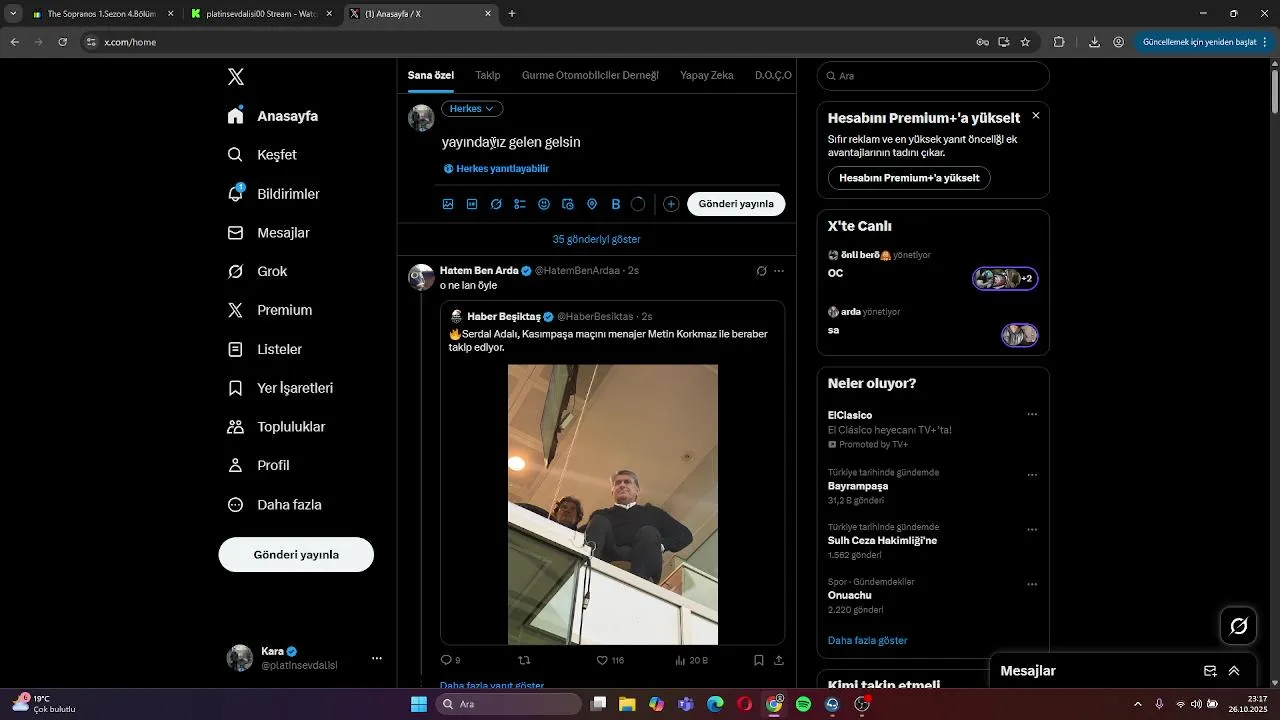The image size is (1280, 720).
Task: Publish post with composer Gönderi yayınla button
Action: [x=736, y=204]
